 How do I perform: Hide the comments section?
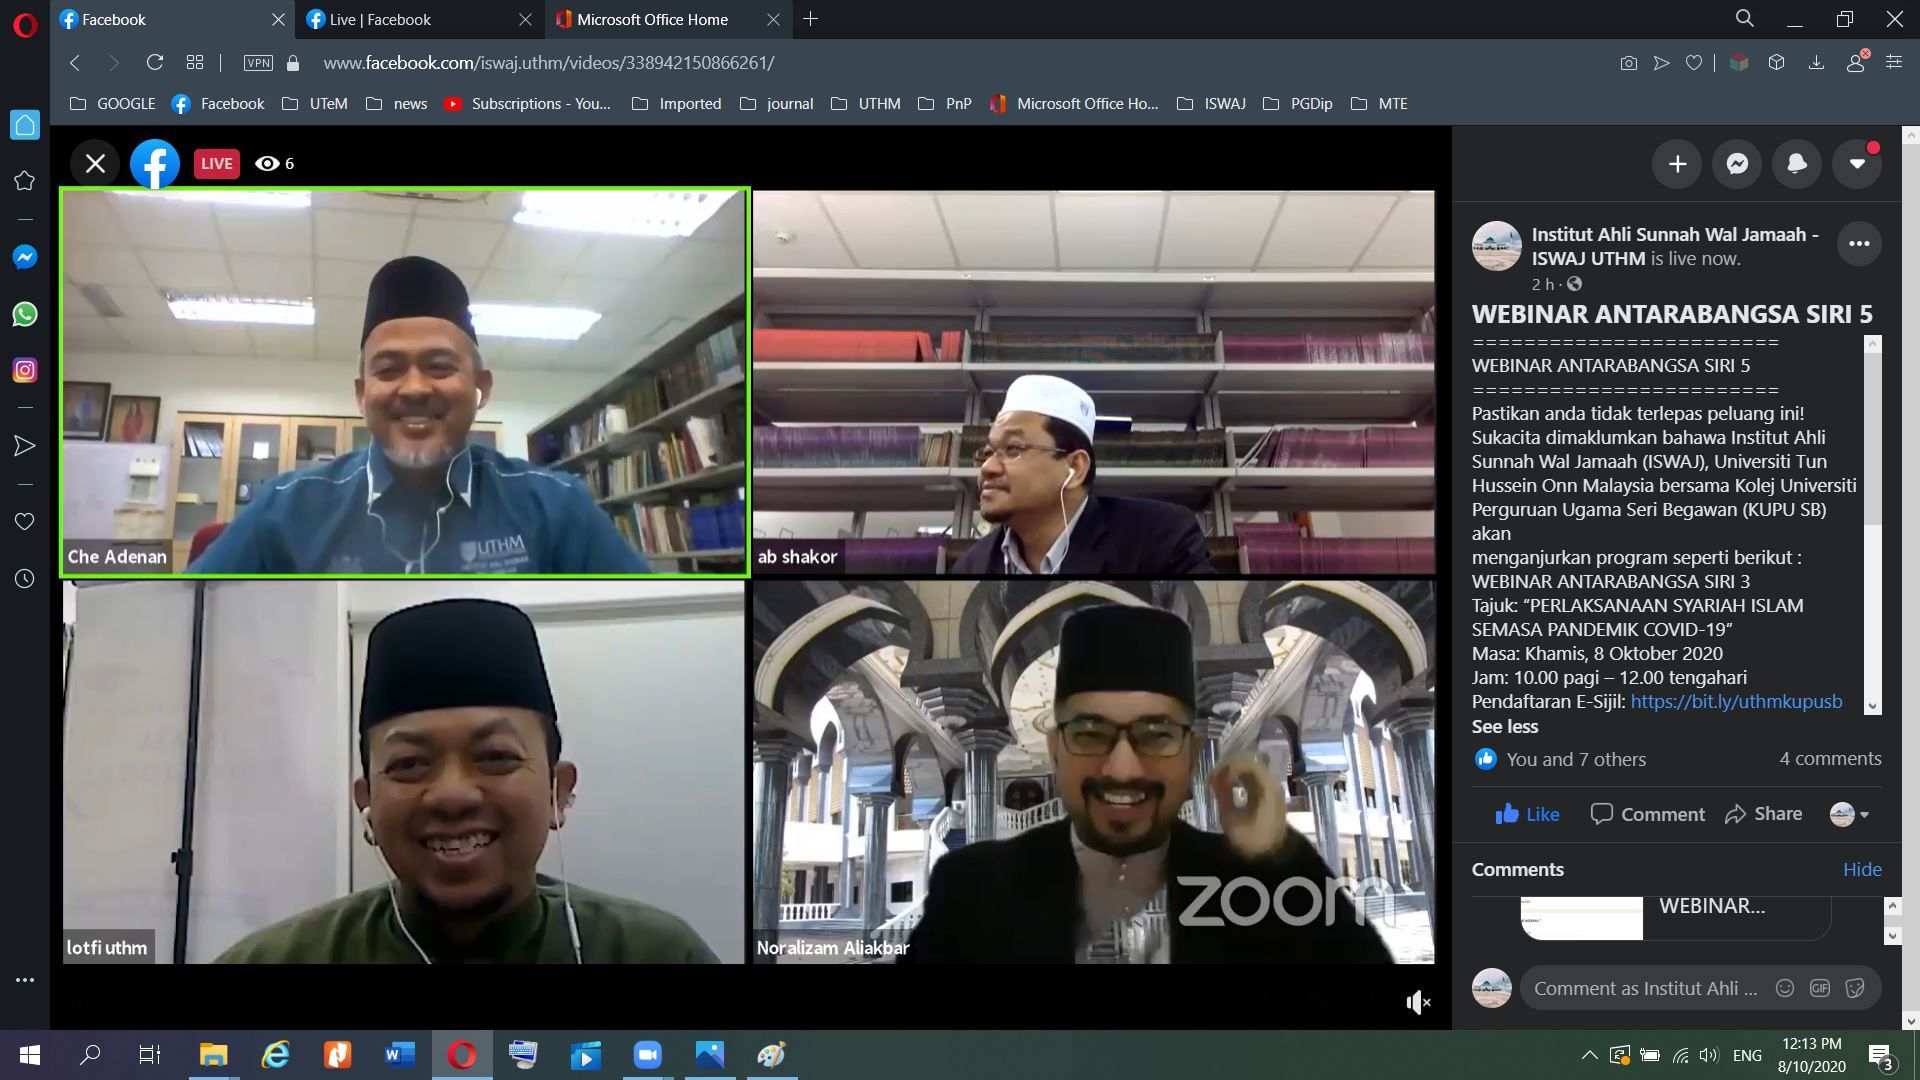pyautogui.click(x=1861, y=870)
